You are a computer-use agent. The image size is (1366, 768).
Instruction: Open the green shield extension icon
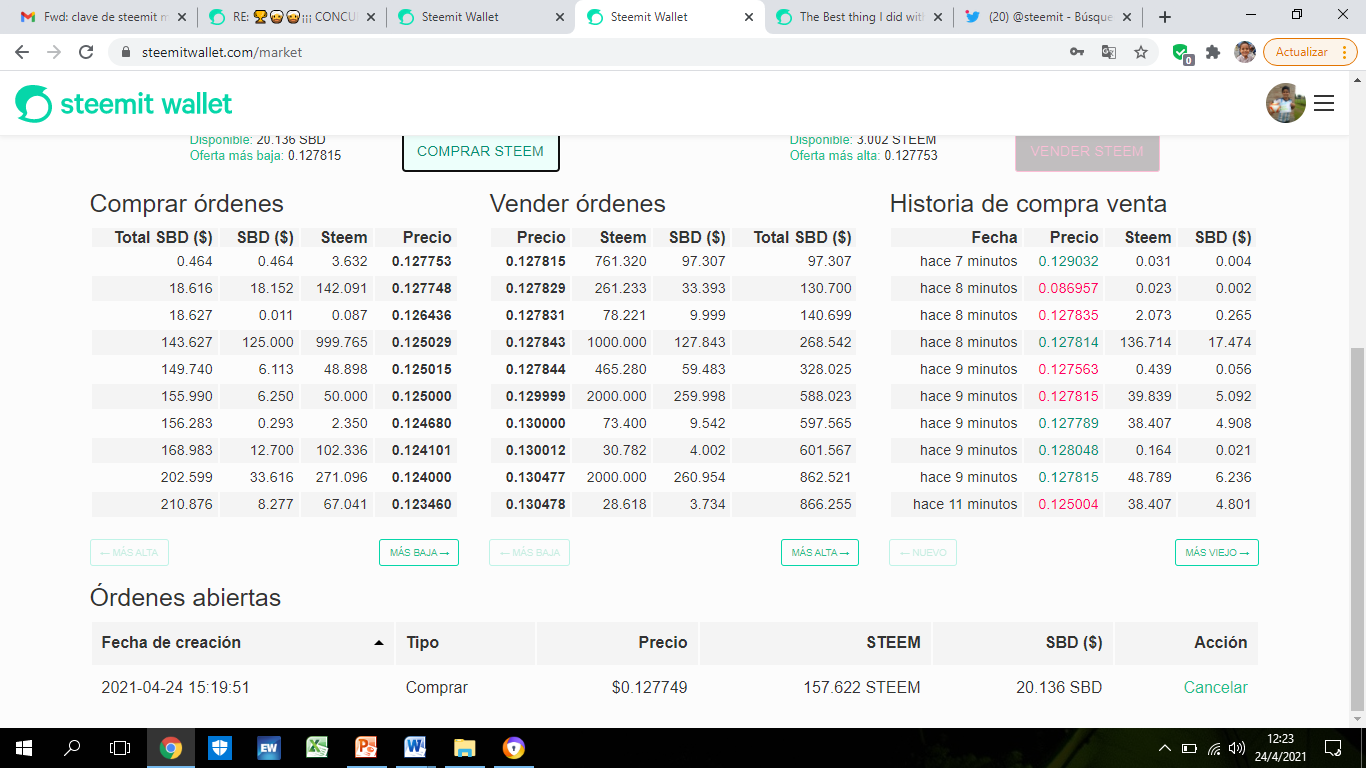click(x=1181, y=53)
